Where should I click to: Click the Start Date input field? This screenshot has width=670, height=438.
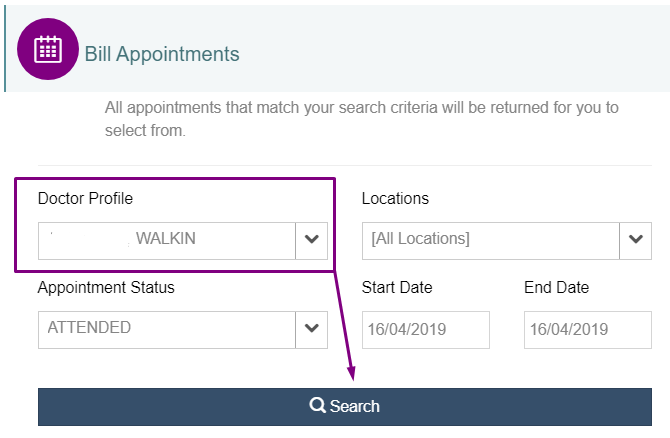click(x=425, y=329)
